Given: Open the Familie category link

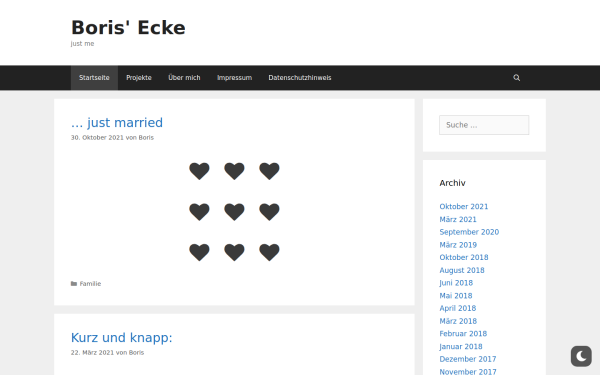Looking at the screenshot, I should [x=90, y=284].
